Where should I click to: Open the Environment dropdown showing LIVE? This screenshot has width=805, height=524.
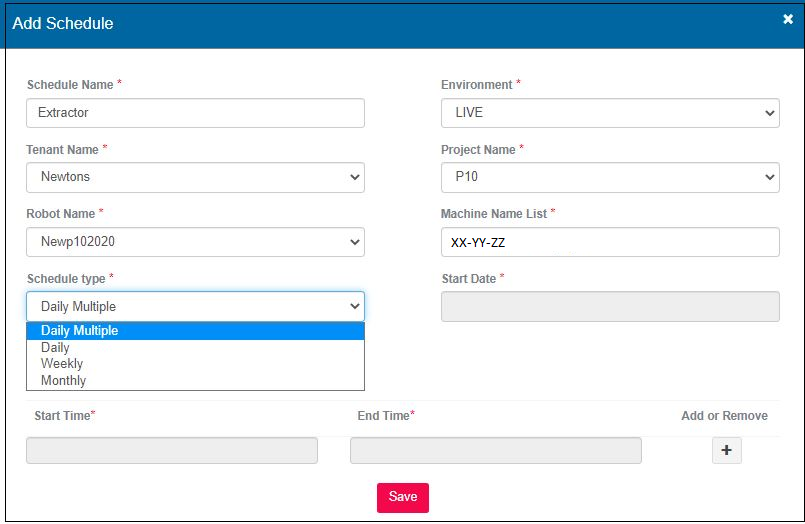609,113
